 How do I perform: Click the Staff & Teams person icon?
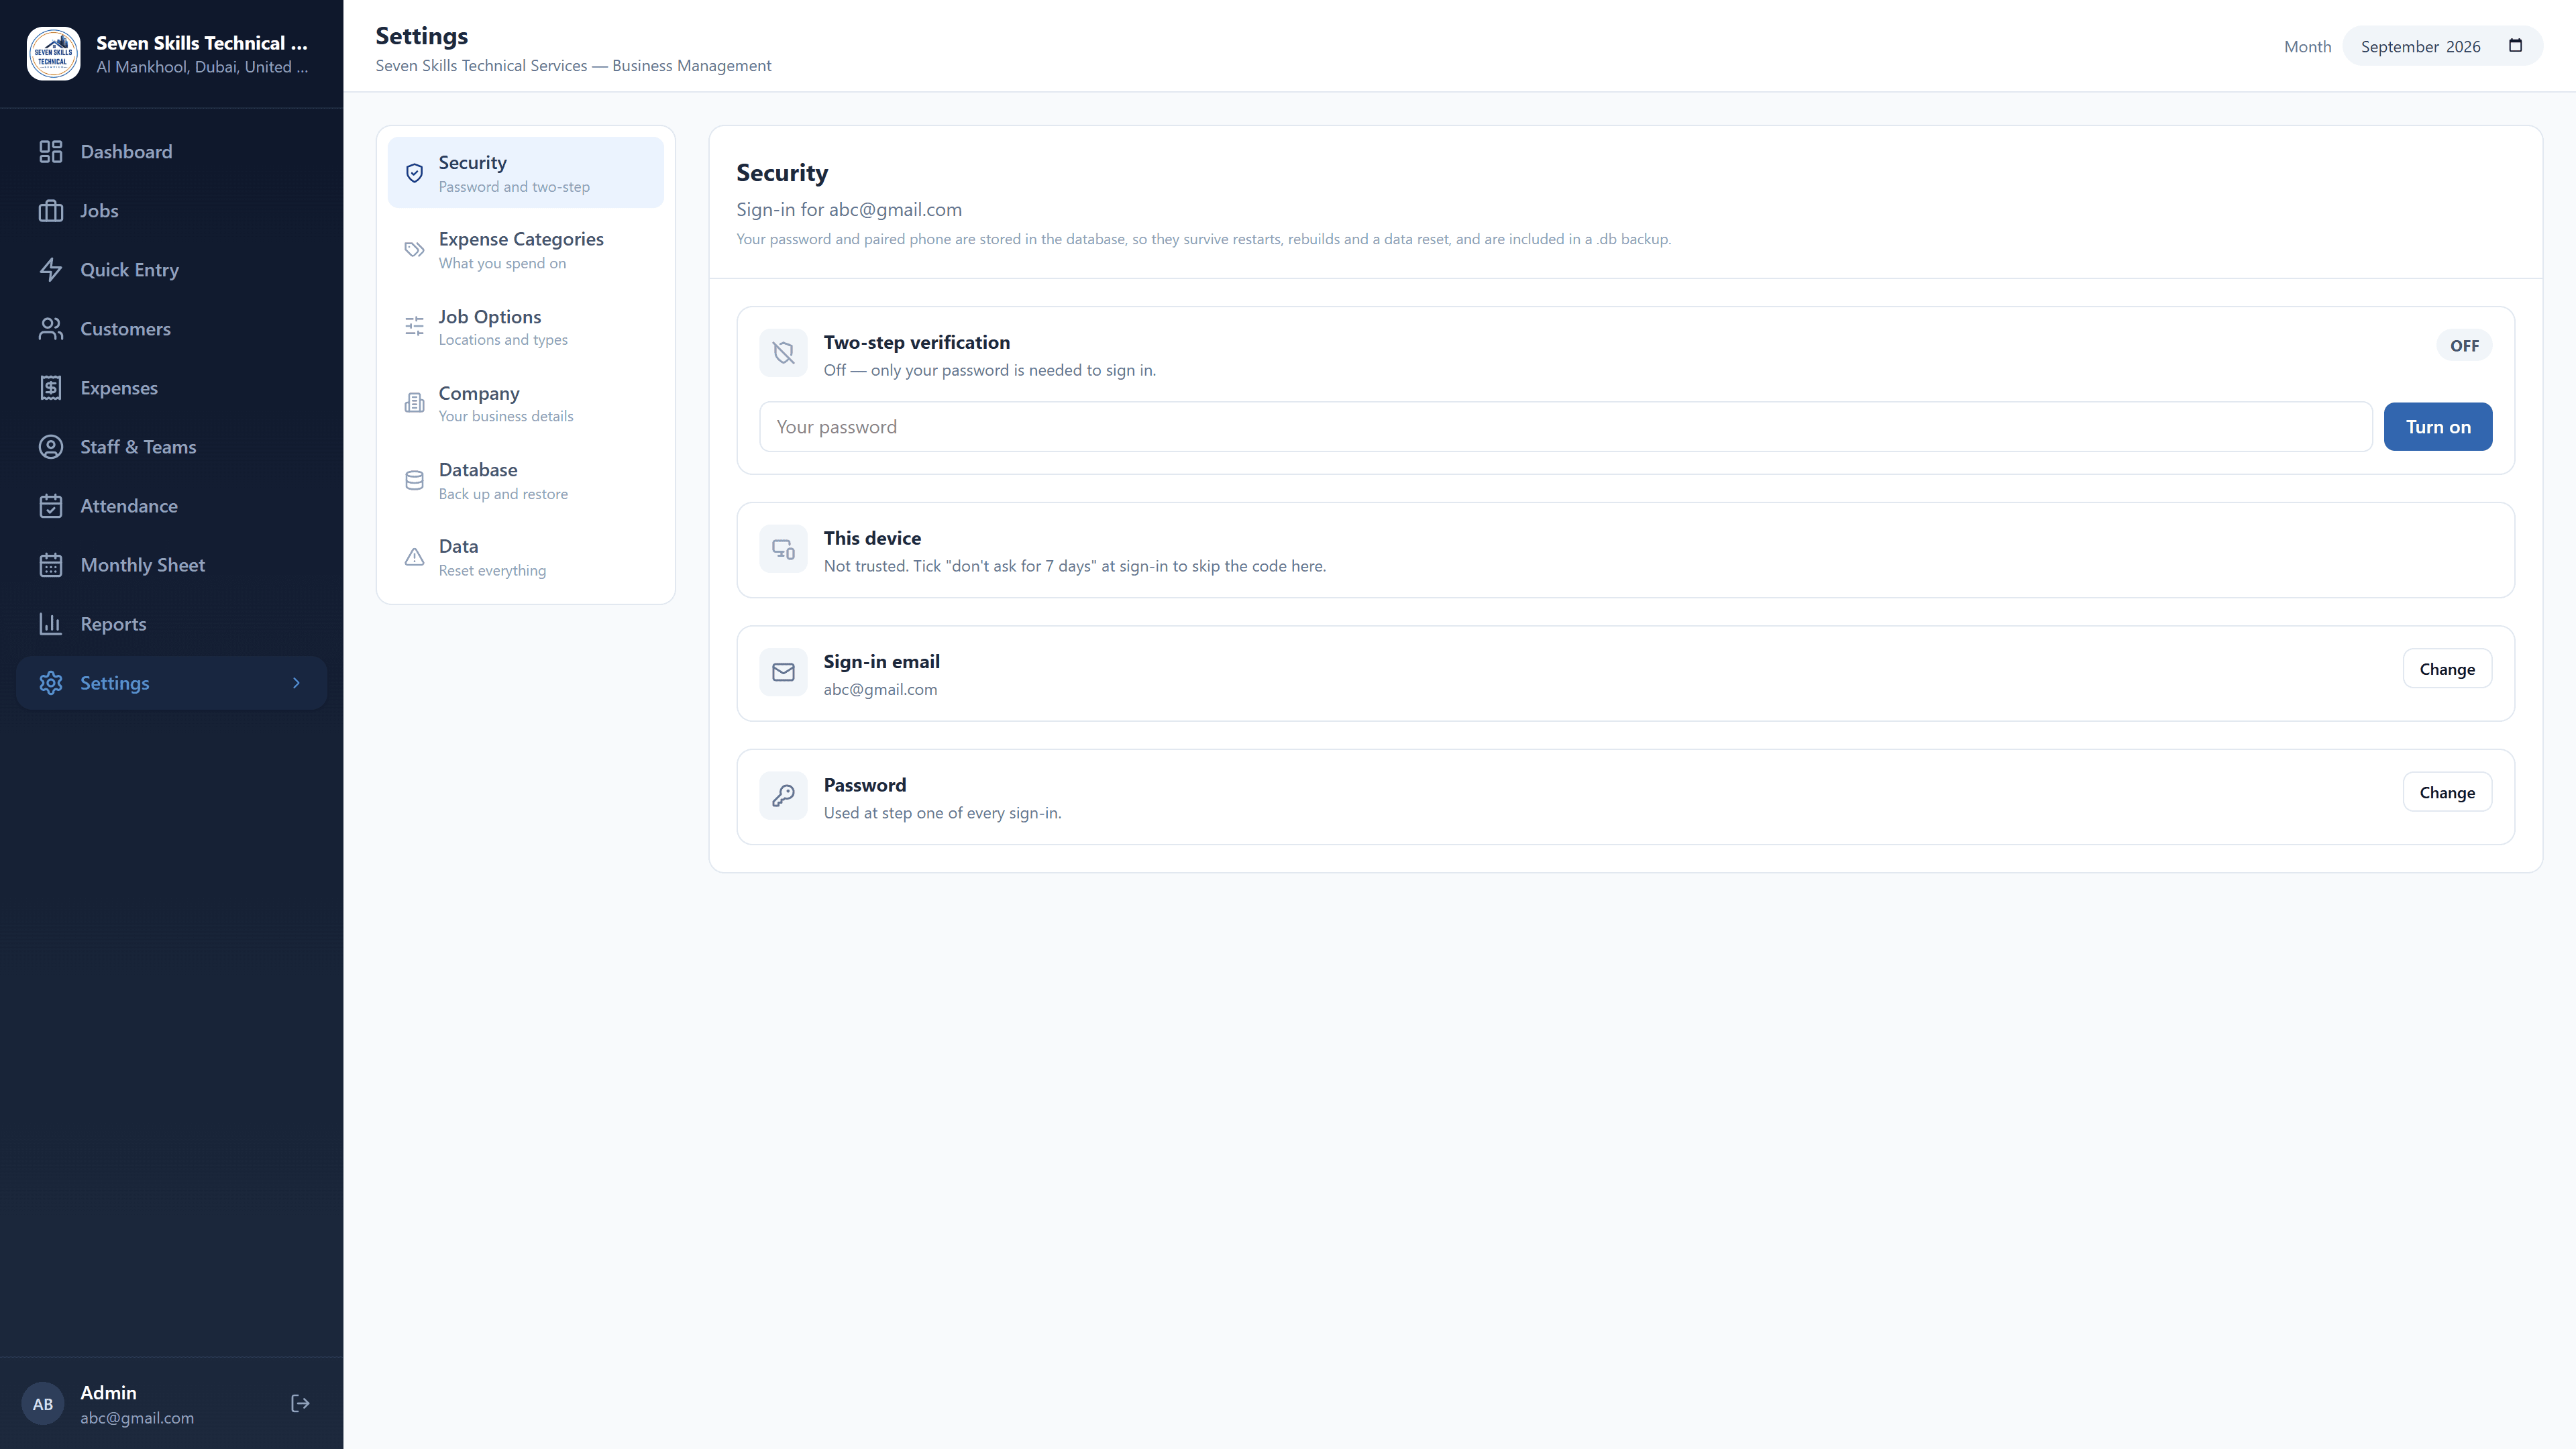point(51,447)
